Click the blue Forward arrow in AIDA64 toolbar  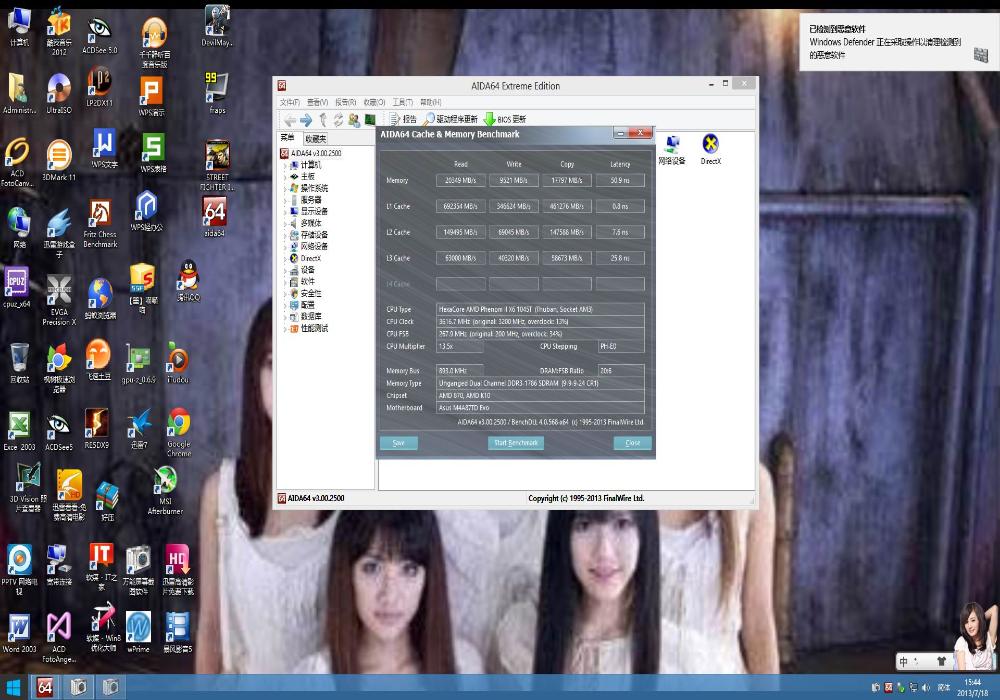coord(306,119)
